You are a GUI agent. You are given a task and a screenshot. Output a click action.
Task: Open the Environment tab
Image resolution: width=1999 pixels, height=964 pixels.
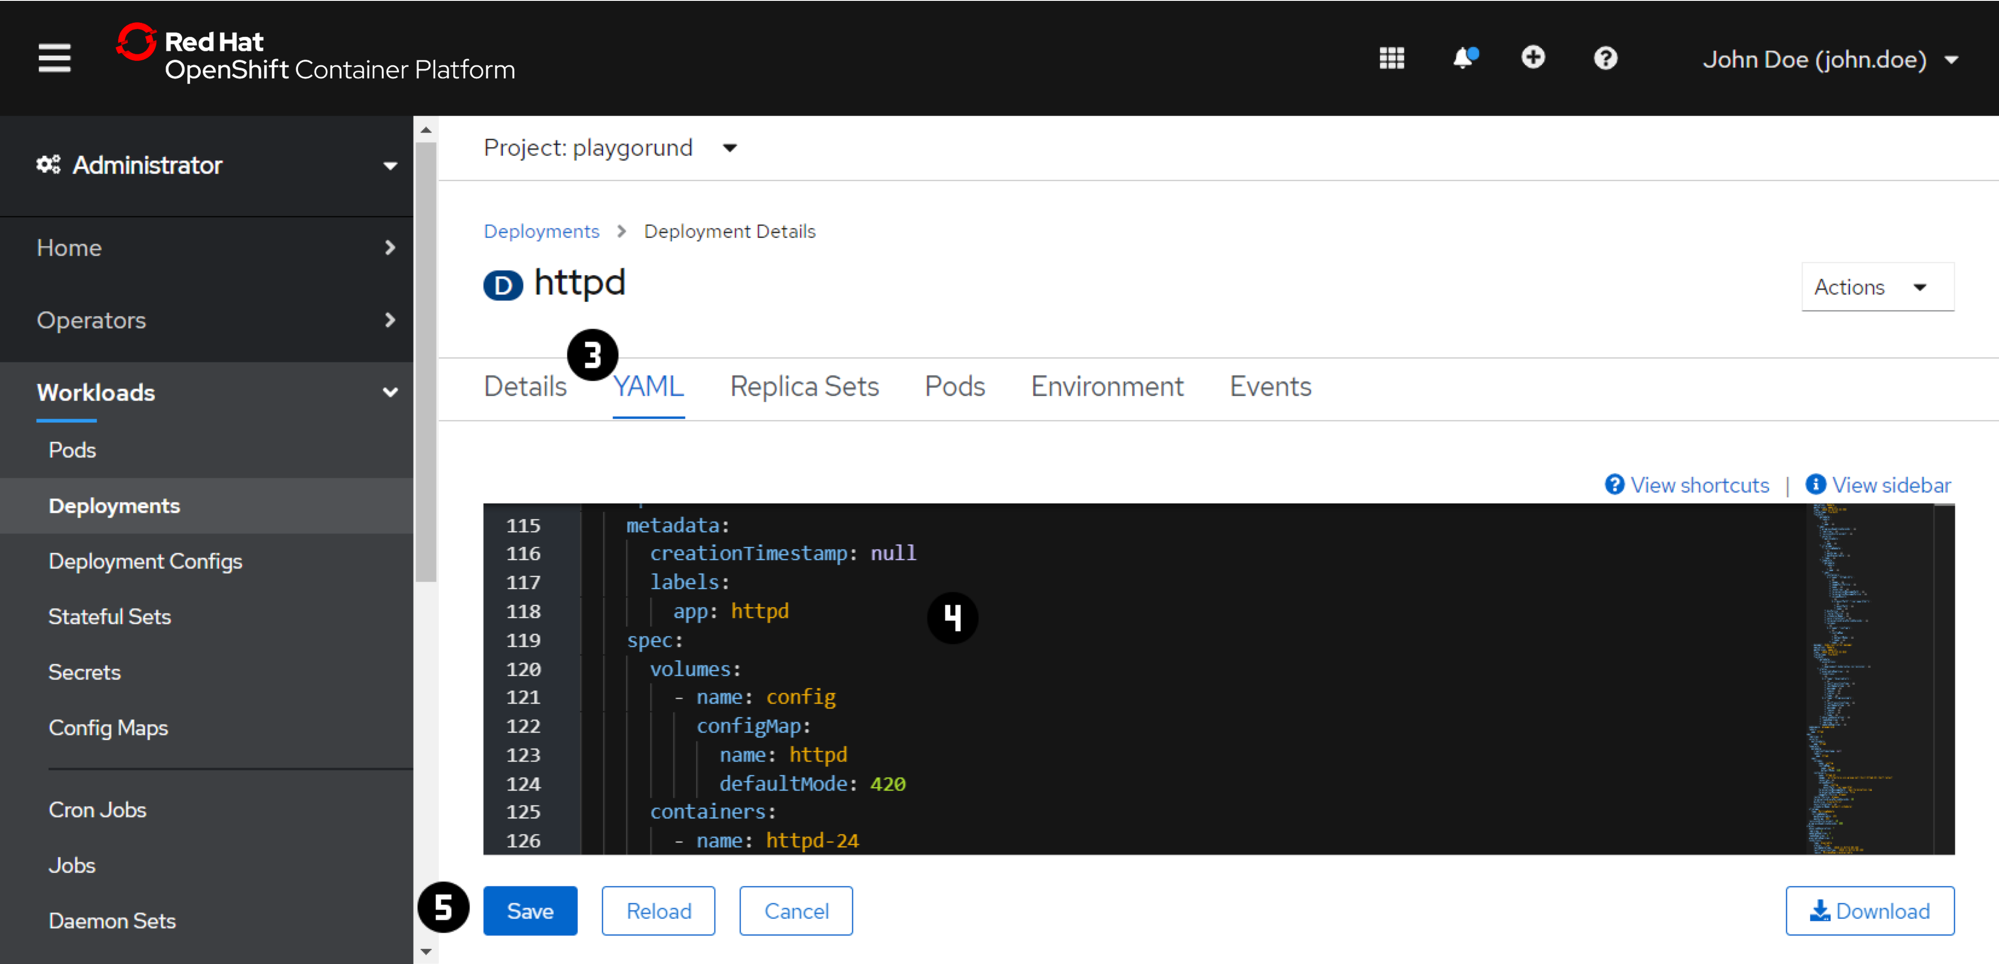coord(1107,387)
